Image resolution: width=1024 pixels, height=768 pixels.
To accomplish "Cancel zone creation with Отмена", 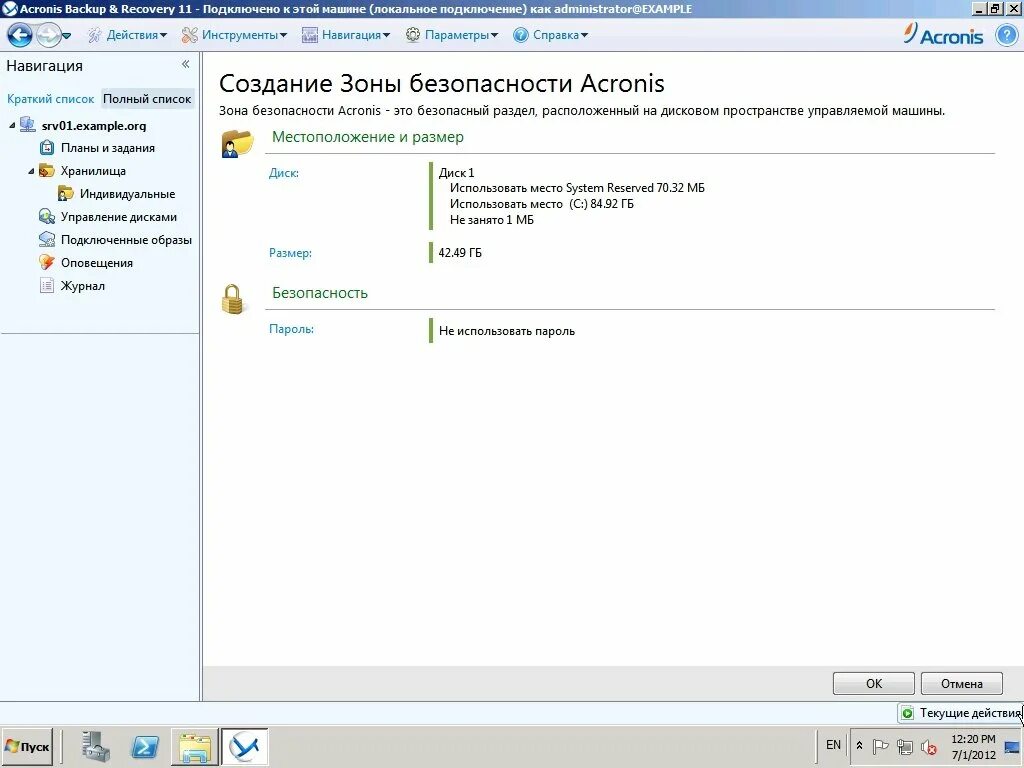I will pyautogui.click(x=961, y=683).
